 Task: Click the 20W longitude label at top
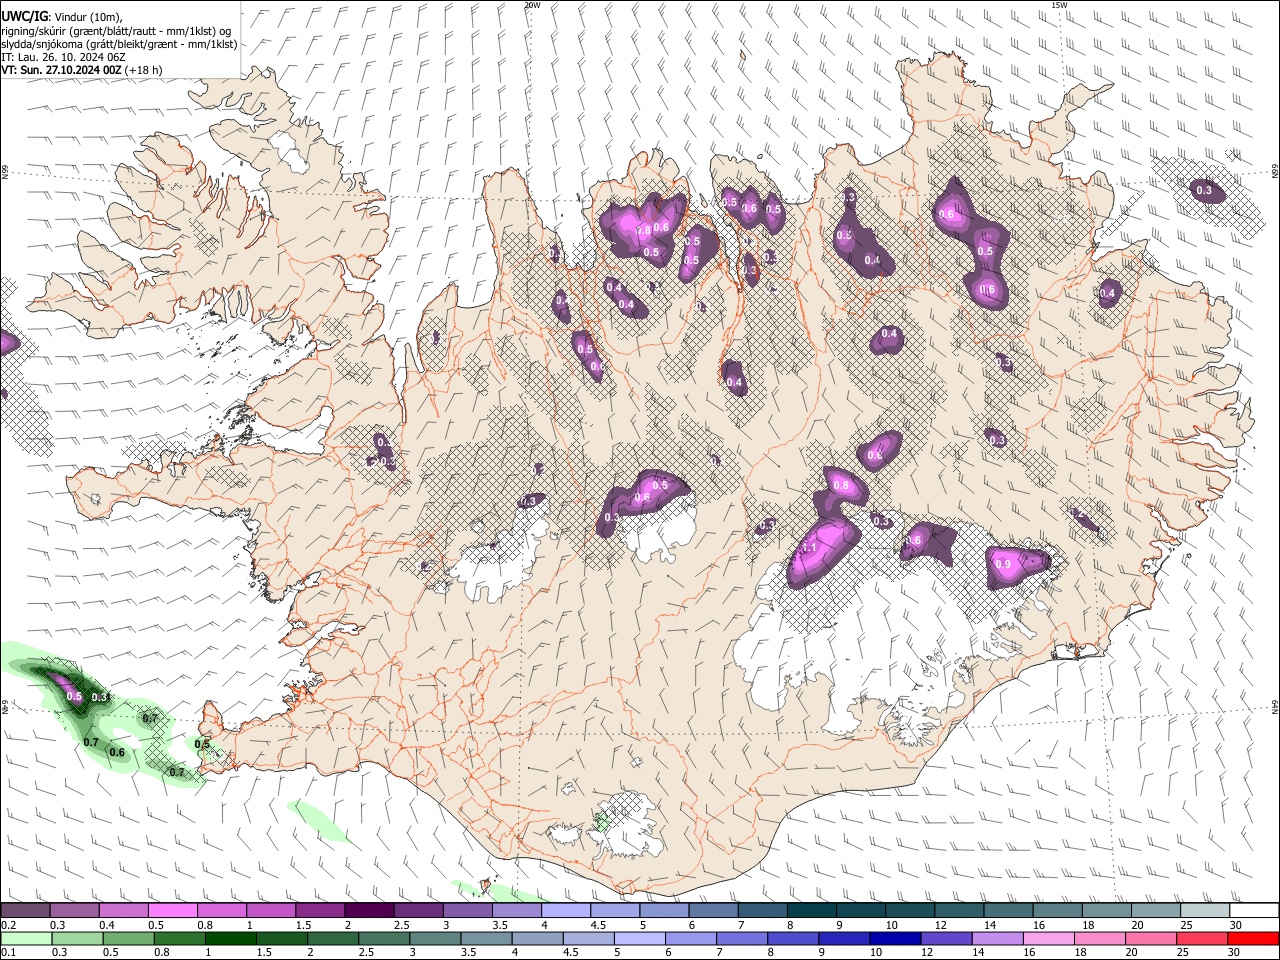click(532, 5)
